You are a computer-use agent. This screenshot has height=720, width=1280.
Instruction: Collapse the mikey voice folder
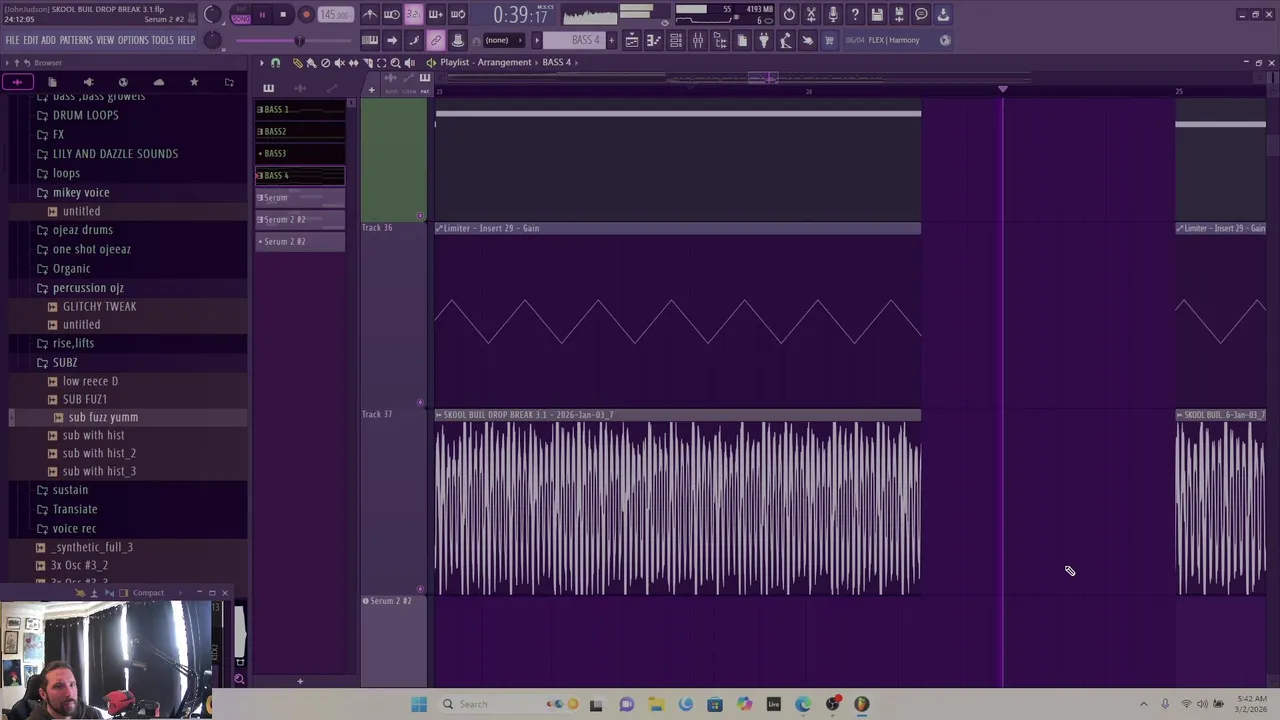pos(81,192)
